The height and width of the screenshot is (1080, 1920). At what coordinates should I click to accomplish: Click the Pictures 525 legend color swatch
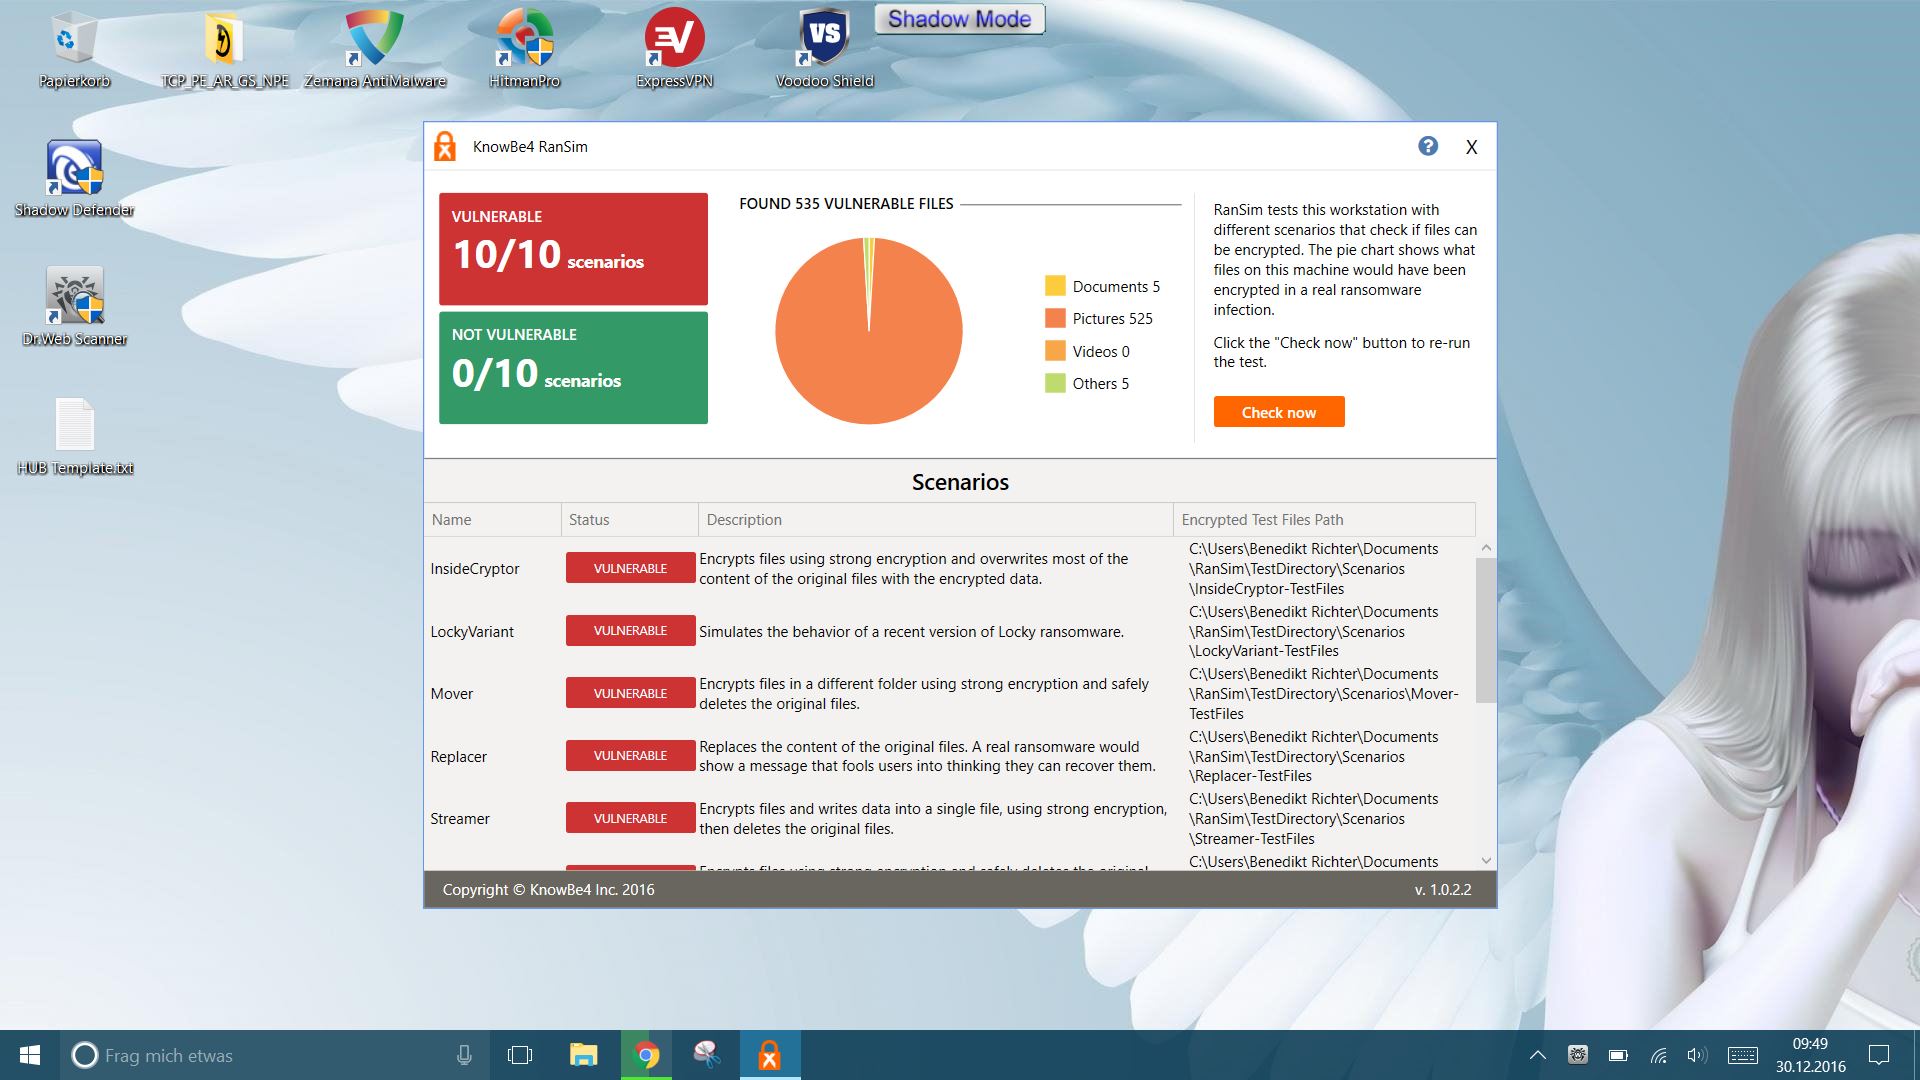coord(1055,318)
